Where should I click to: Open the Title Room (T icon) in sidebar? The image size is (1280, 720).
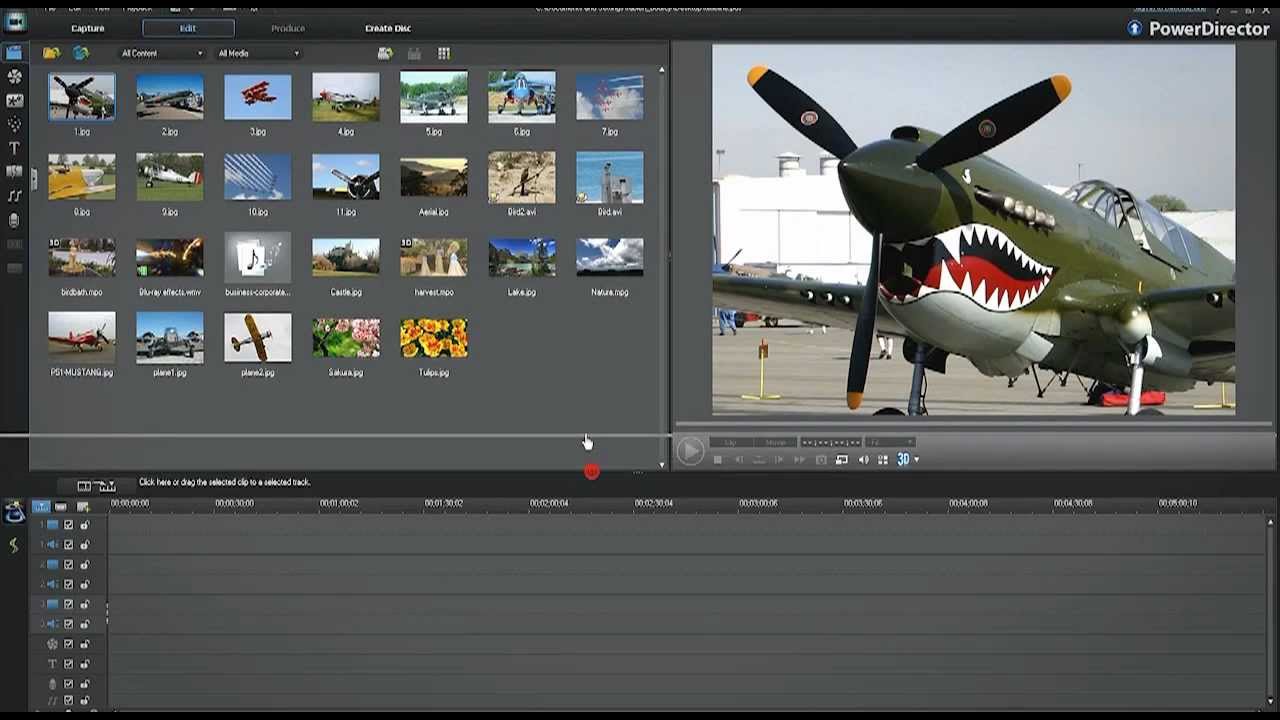14,148
